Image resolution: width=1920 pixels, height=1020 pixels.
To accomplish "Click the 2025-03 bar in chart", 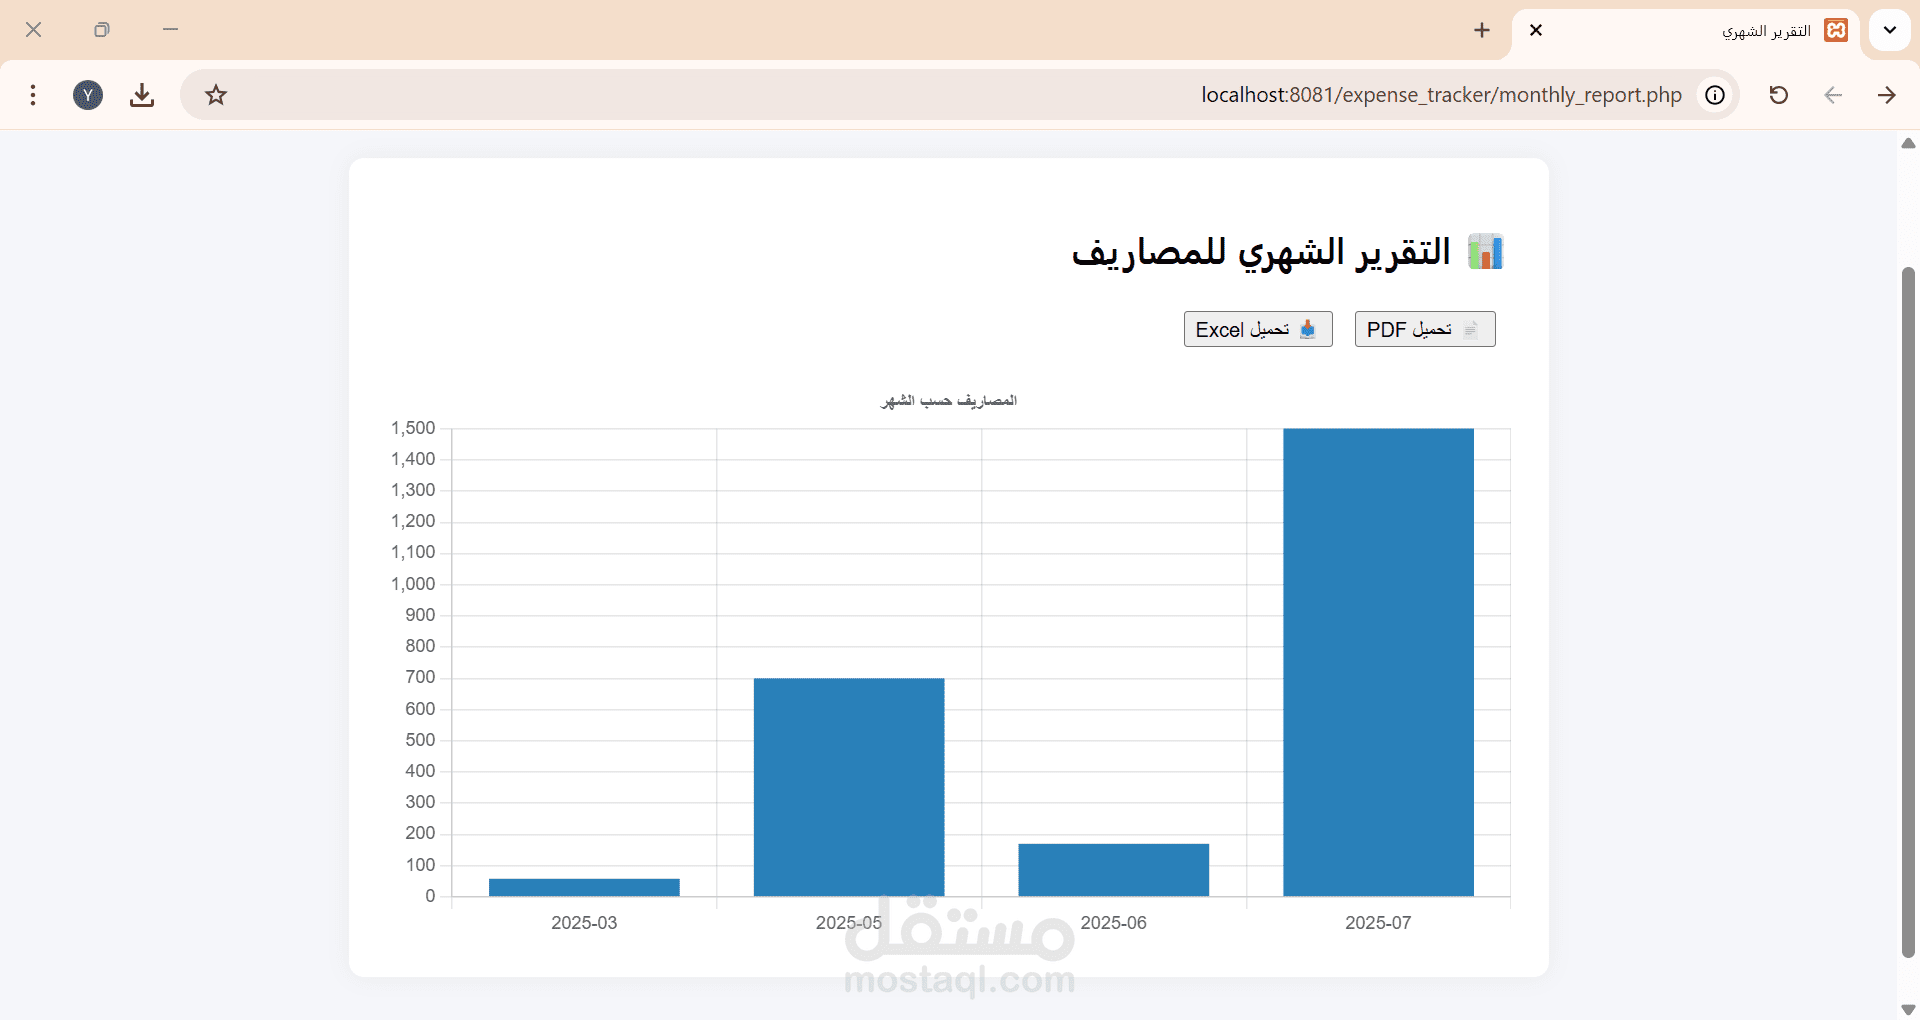I will click(584, 887).
